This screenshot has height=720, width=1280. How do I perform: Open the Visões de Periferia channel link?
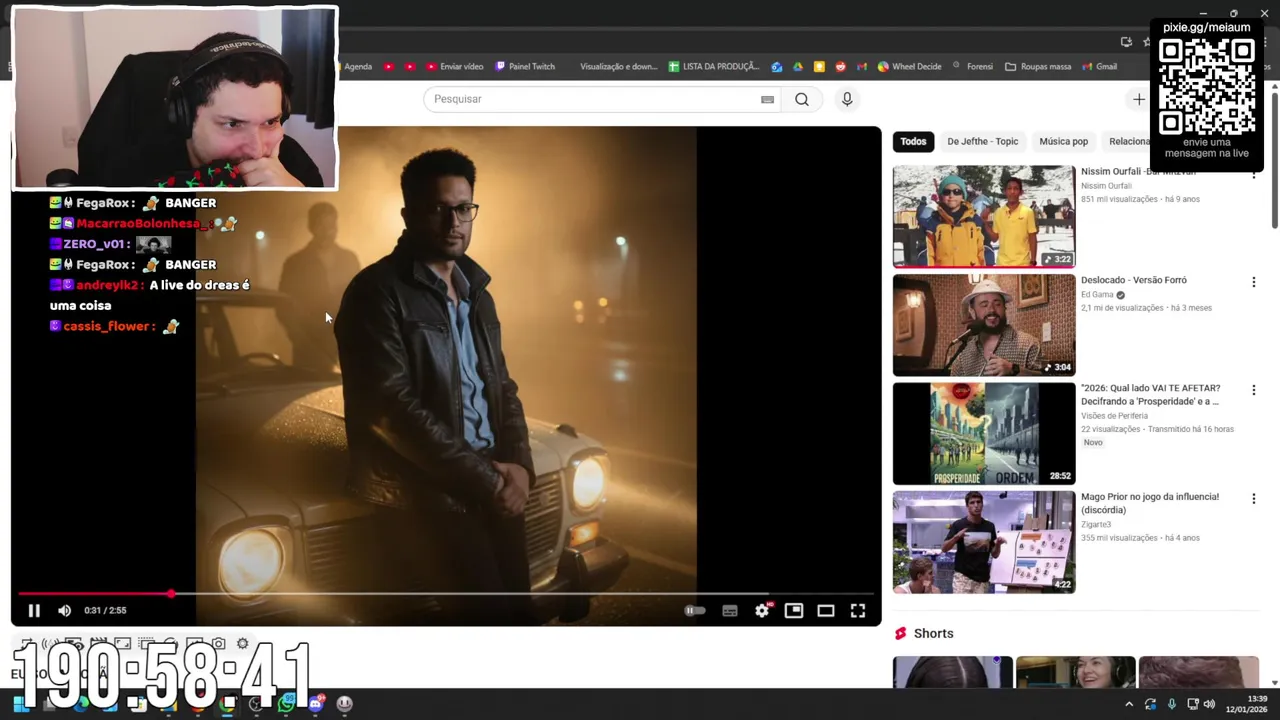(x=1114, y=416)
